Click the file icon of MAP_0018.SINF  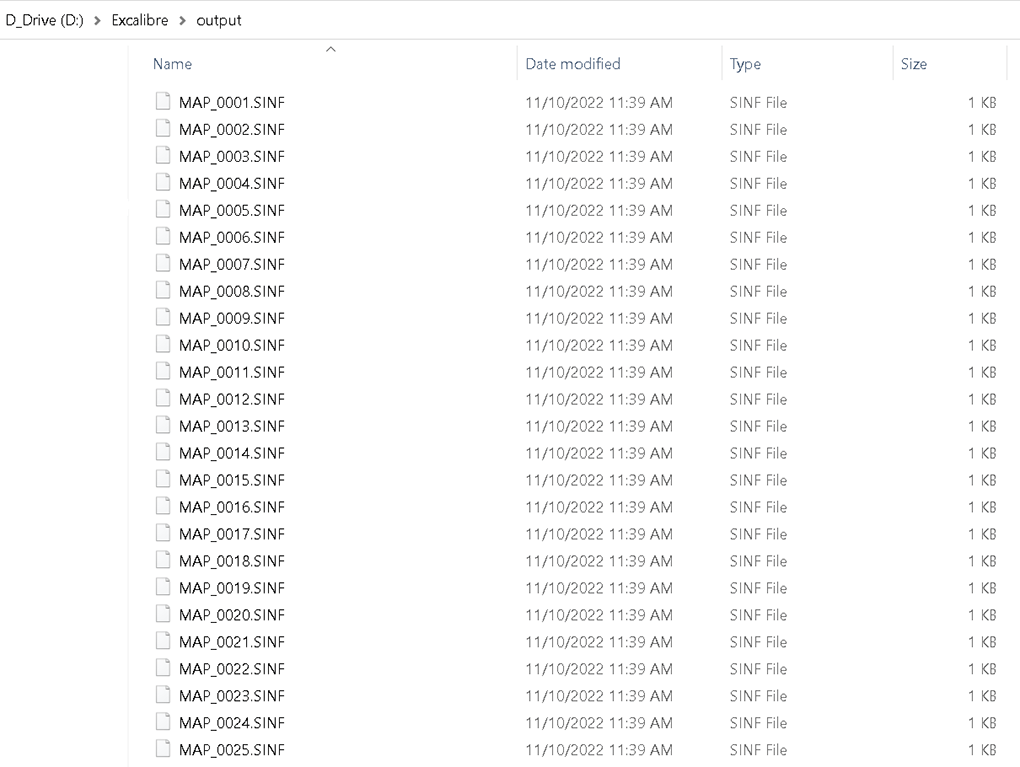[163, 560]
